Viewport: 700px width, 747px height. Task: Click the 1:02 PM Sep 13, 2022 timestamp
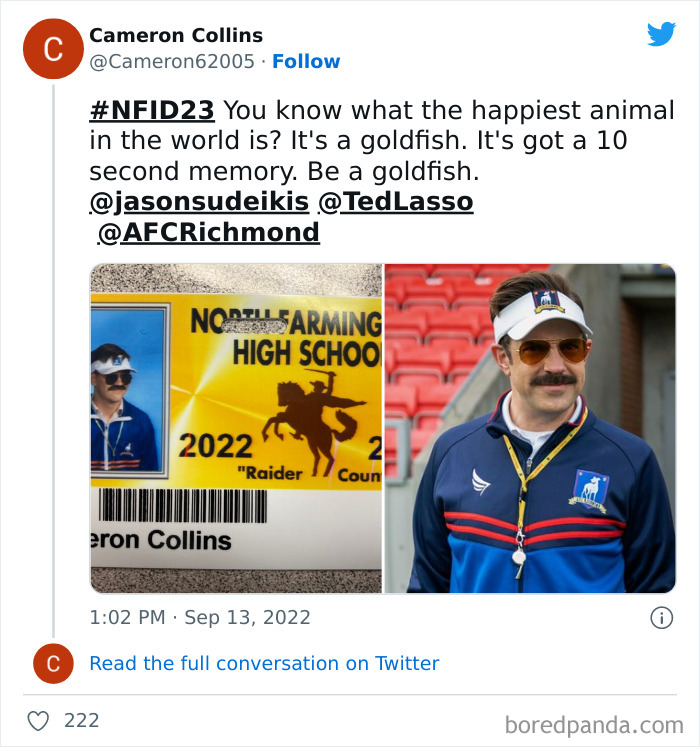[x=200, y=618]
